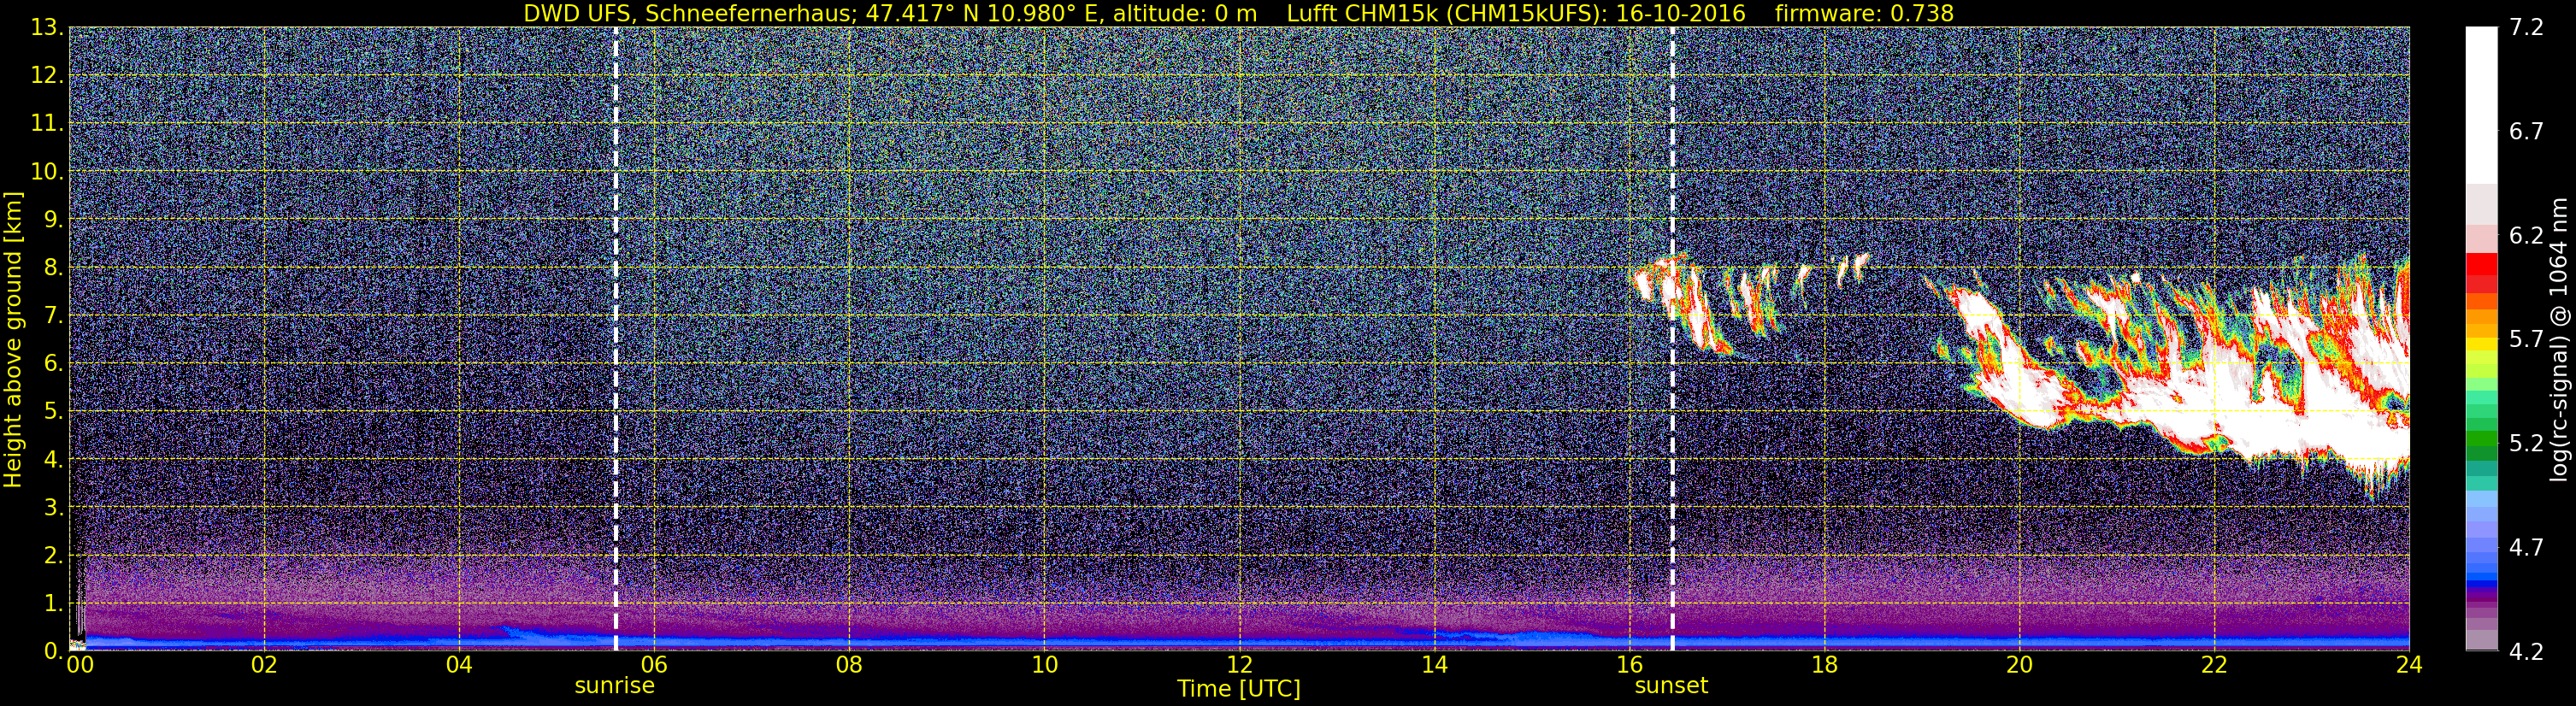The height and width of the screenshot is (706, 2576).
Task: Click the colorbar value 7.2
Action: pyautogui.click(x=2526, y=28)
